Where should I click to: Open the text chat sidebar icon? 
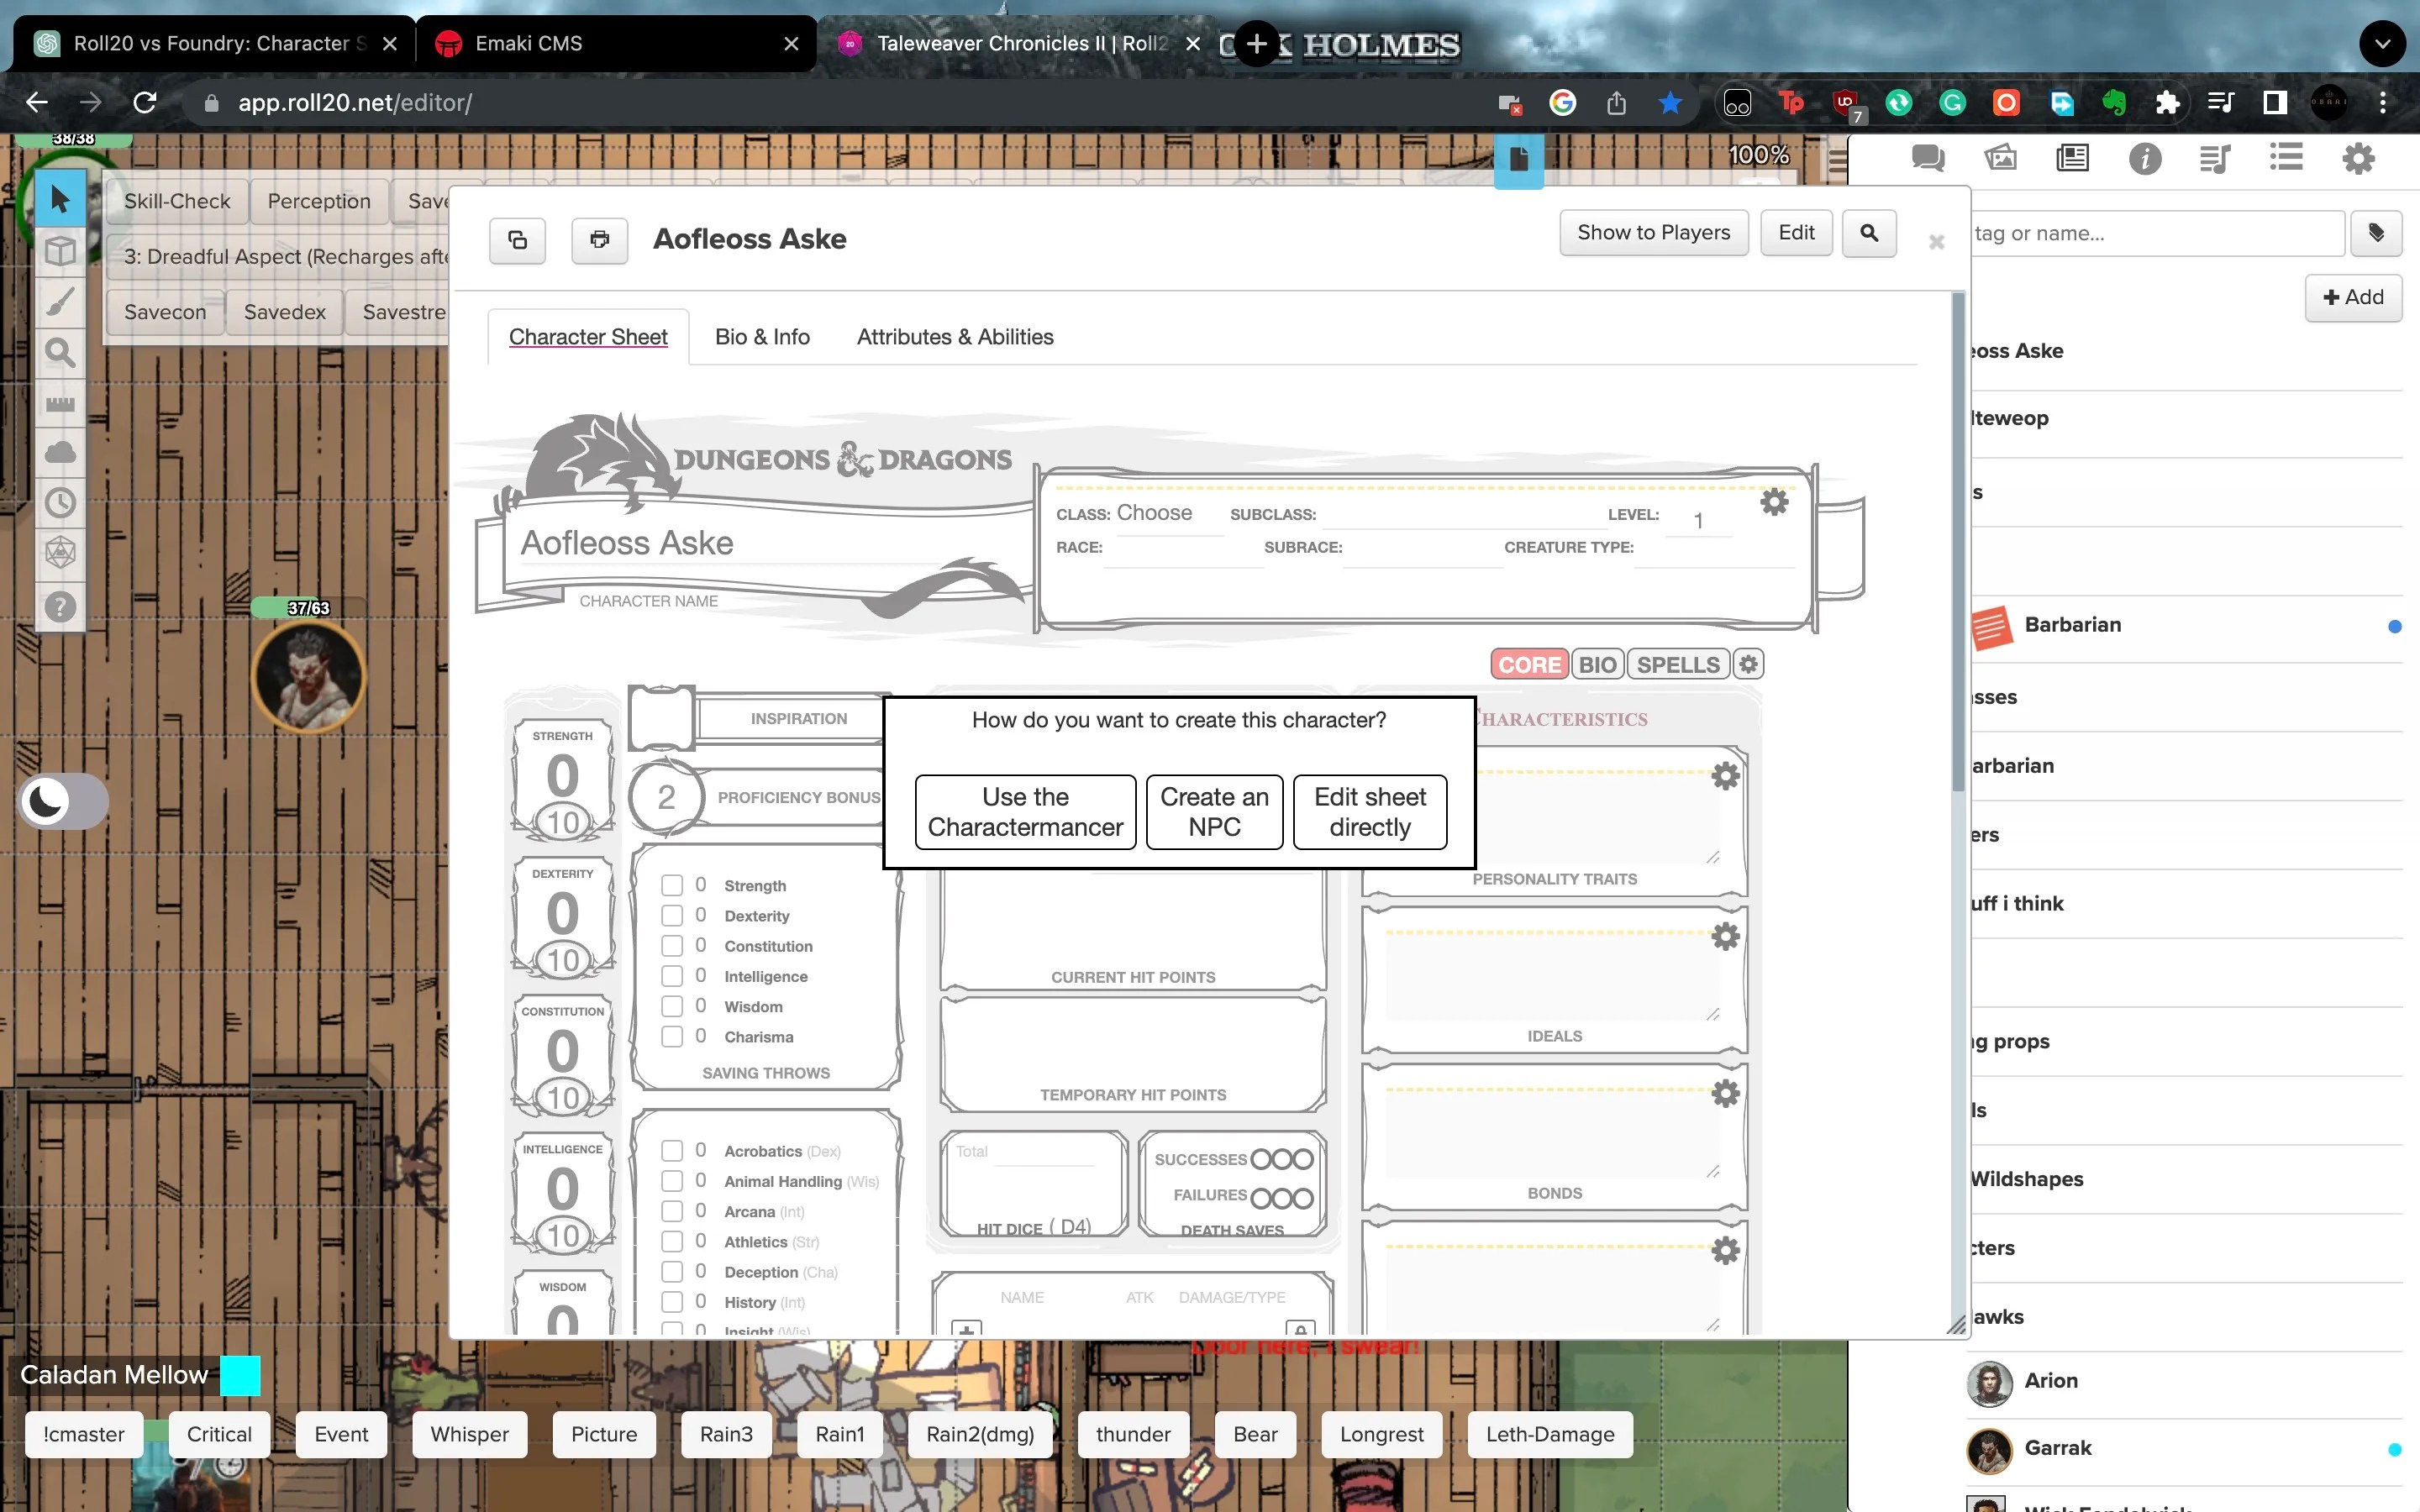tap(1927, 158)
